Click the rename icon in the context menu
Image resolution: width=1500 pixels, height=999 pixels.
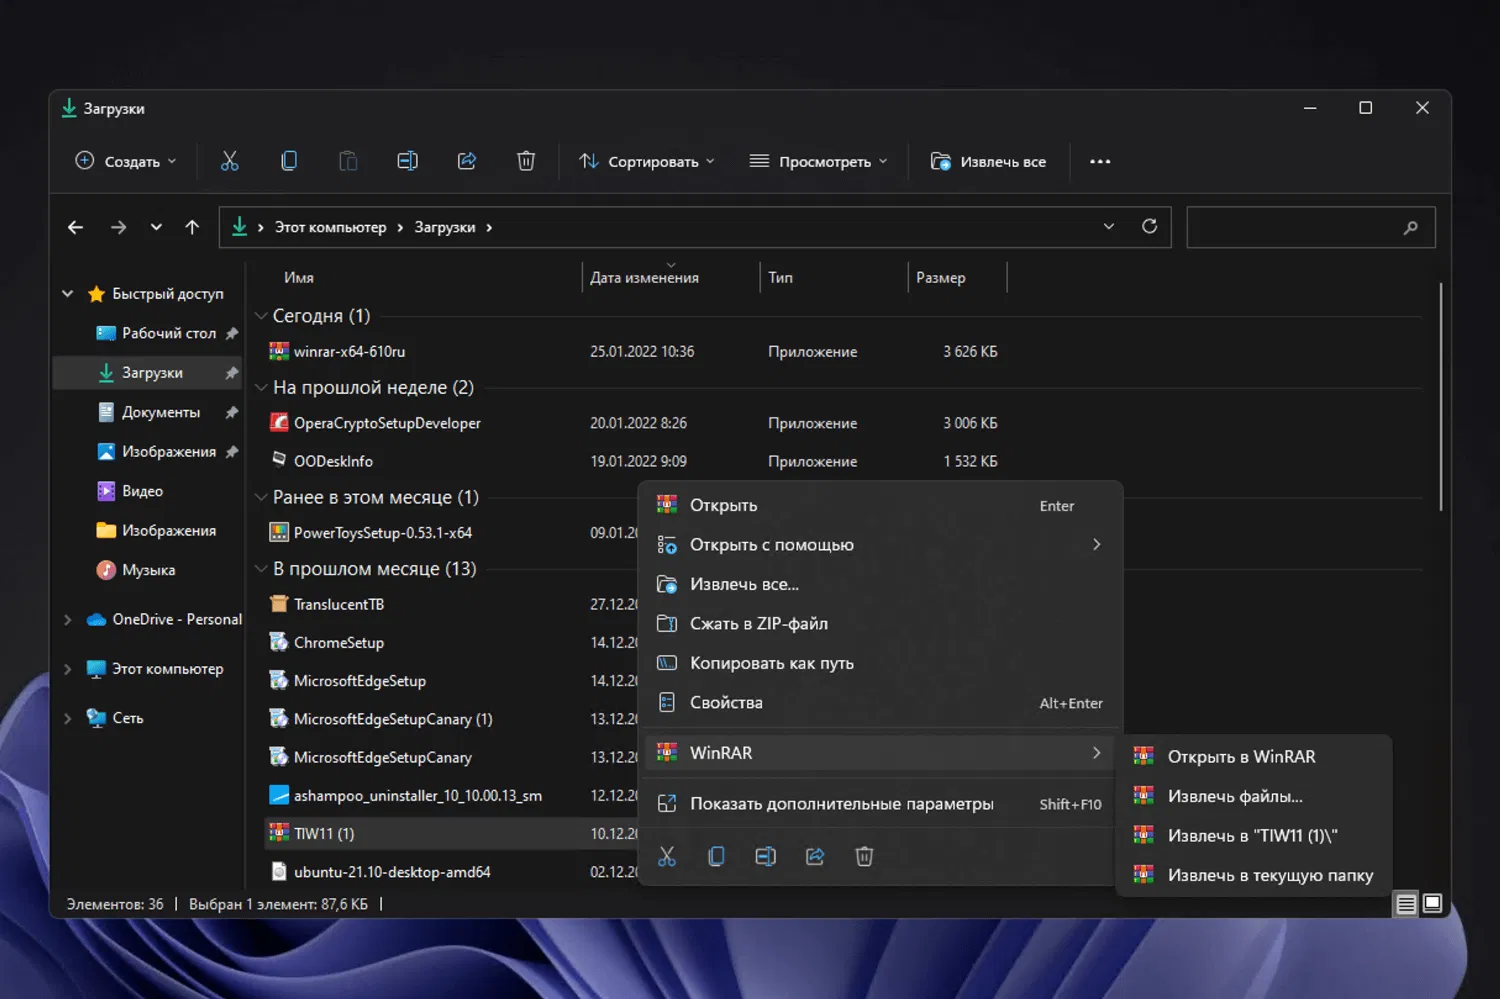(x=765, y=856)
